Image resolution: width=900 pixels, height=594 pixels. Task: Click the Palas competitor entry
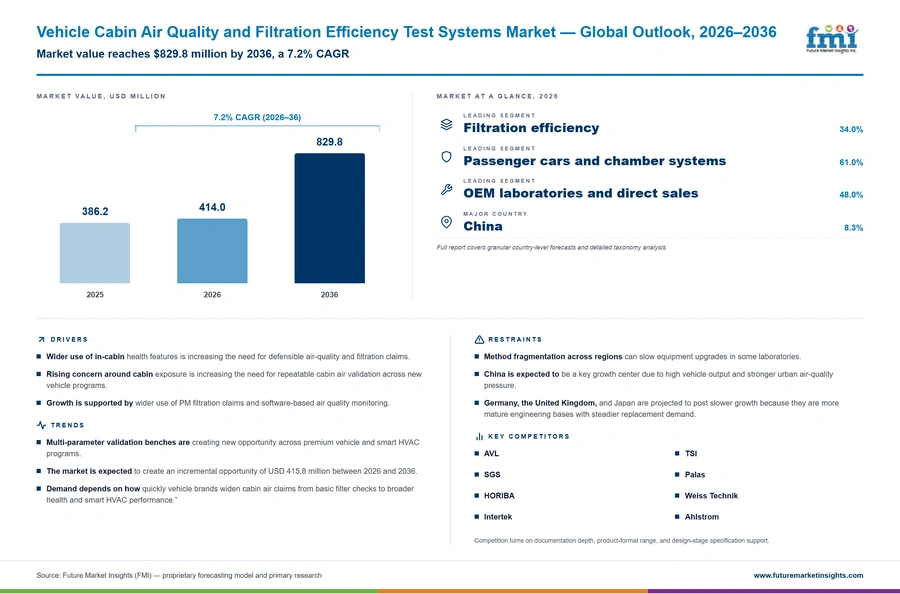695,475
